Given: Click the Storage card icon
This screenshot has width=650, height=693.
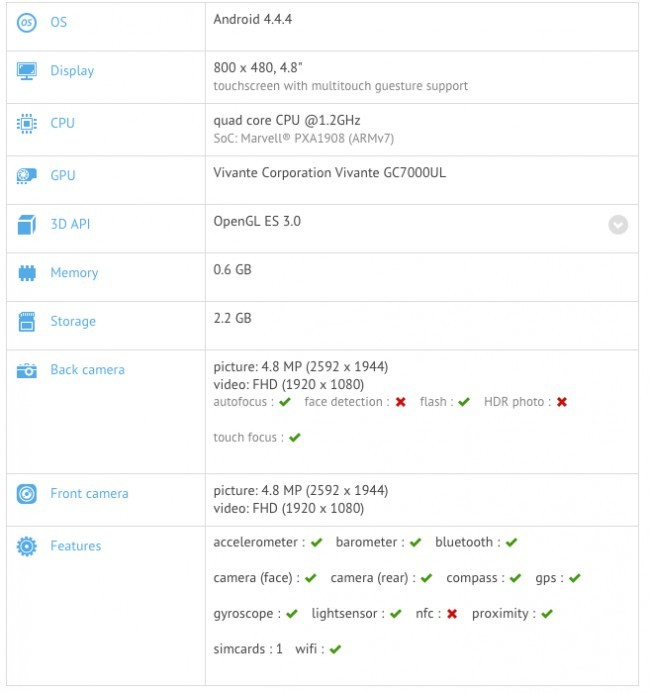Looking at the screenshot, I should [x=27, y=322].
